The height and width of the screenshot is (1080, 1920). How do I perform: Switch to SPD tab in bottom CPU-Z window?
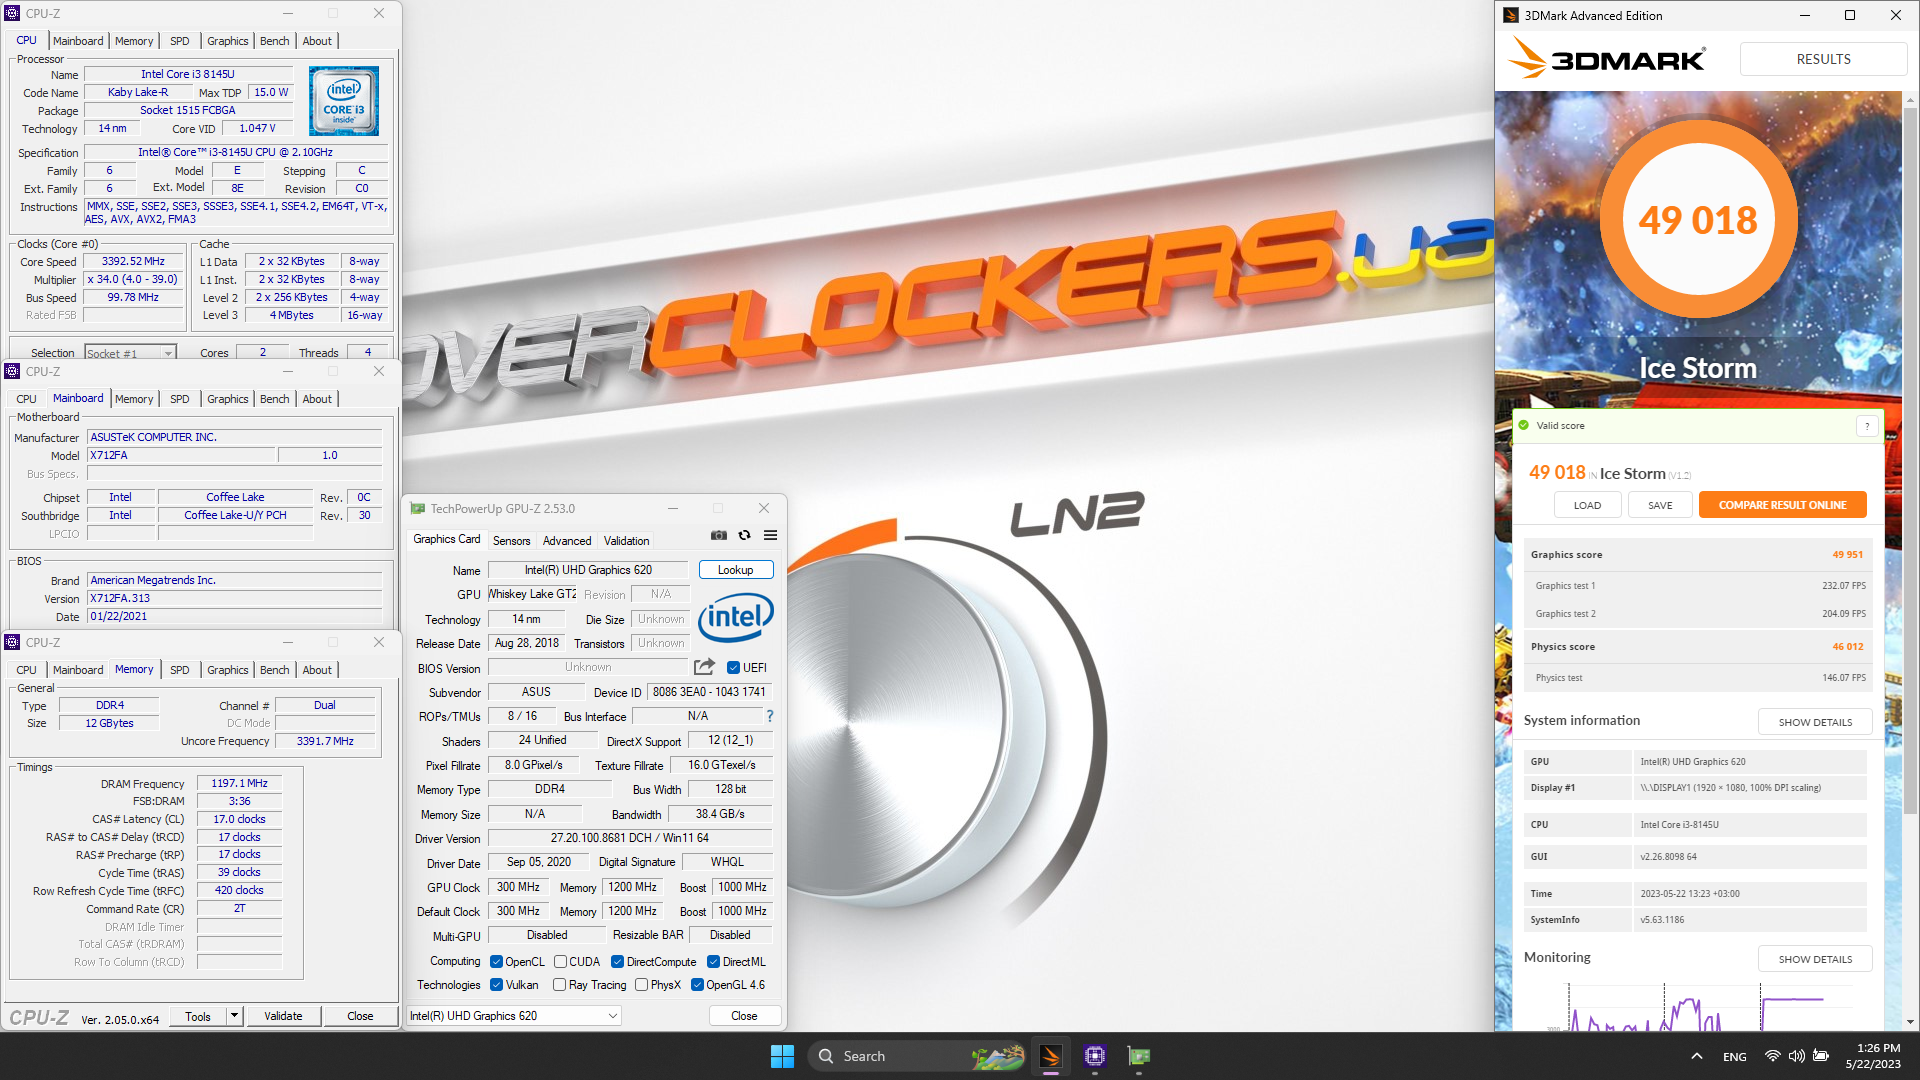click(x=179, y=670)
